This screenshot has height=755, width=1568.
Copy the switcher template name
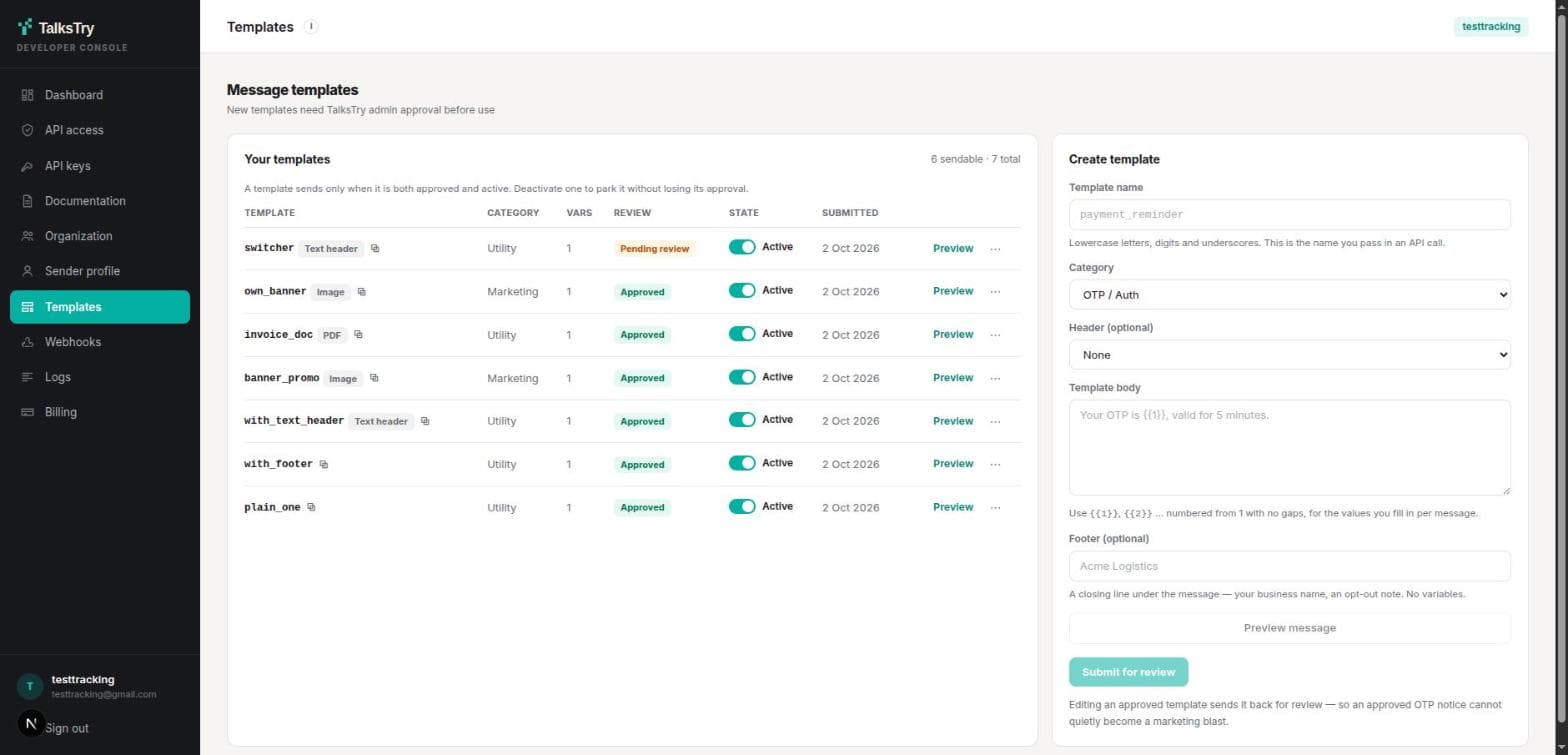pos(375,248)
